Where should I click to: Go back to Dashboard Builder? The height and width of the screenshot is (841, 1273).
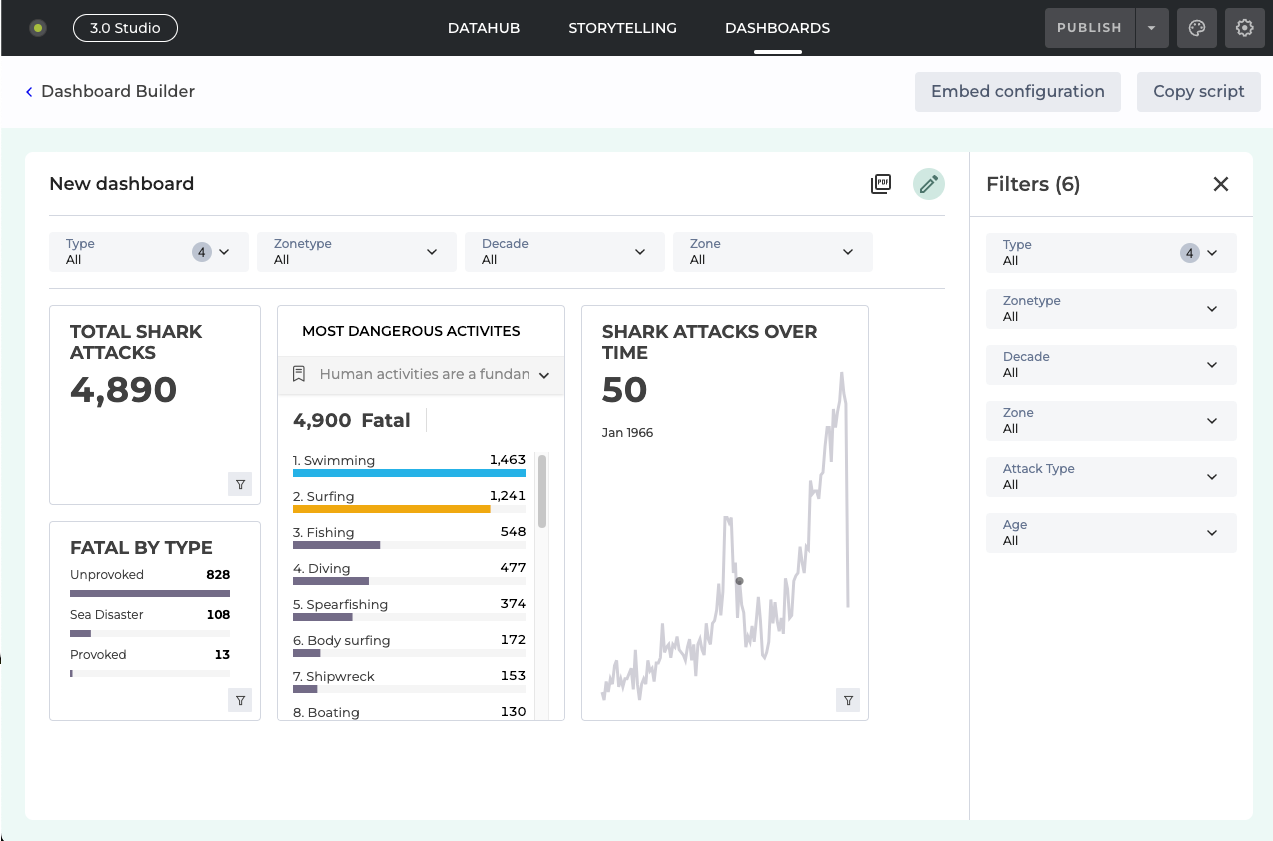[110, 92]
